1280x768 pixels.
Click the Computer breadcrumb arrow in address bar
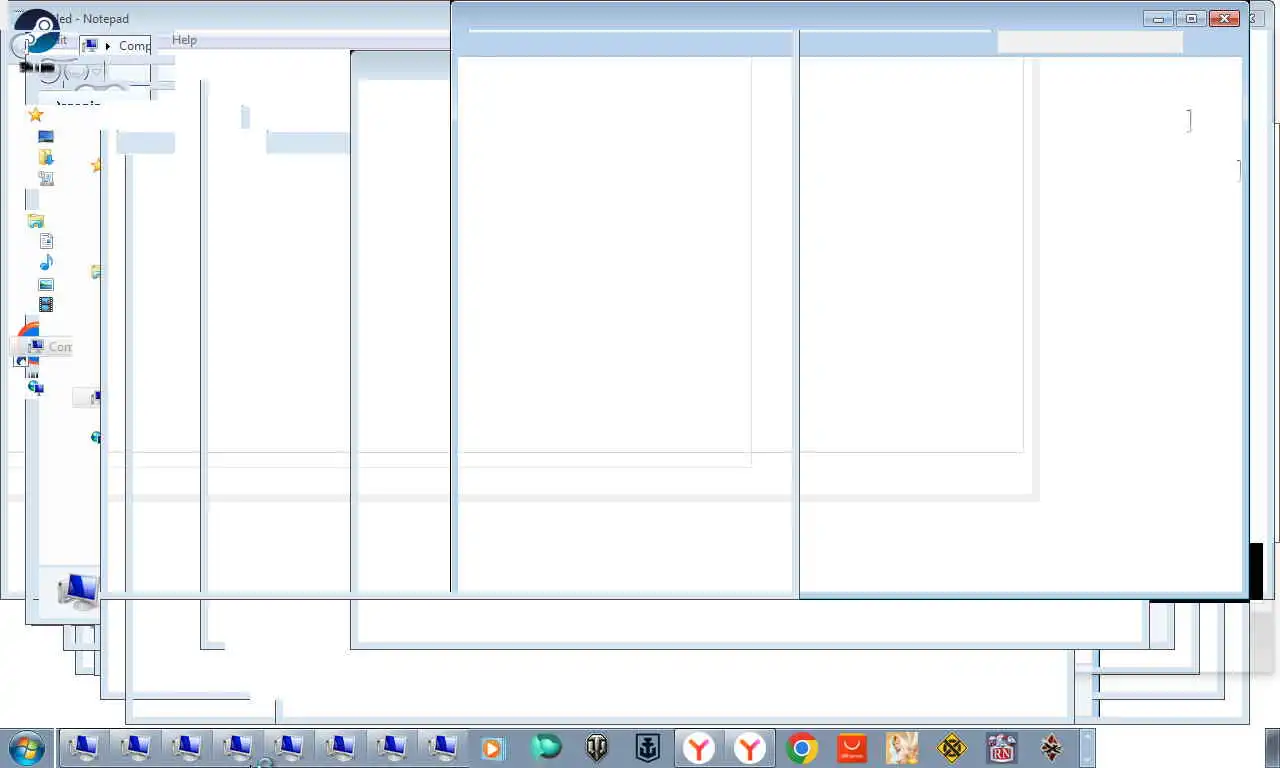[108, 46]
